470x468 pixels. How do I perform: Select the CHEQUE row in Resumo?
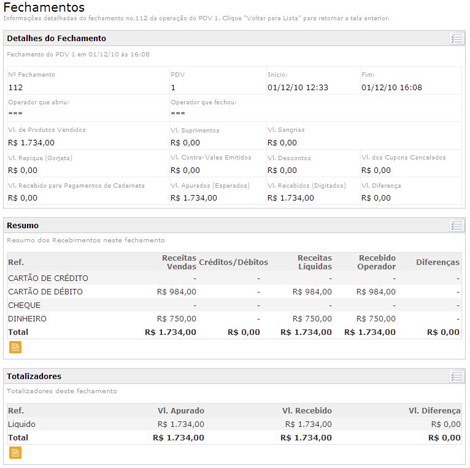(234, 305)
